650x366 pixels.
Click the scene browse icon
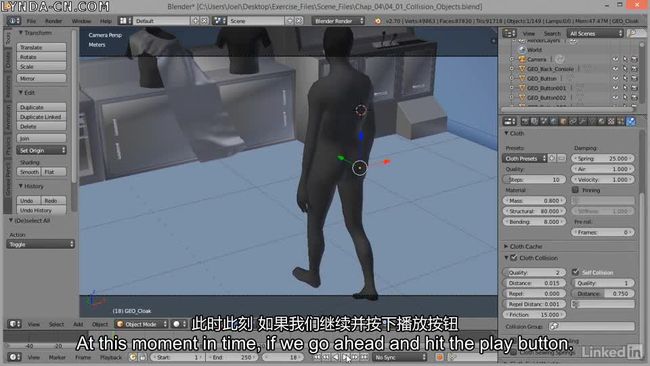(x=219, y=20)
